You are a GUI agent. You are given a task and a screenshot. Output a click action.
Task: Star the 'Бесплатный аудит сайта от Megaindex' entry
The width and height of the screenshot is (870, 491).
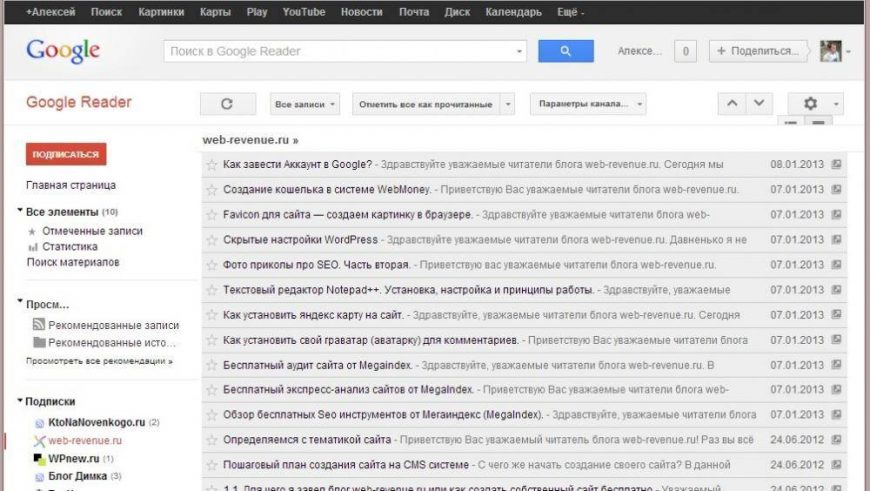pos(211,365)
